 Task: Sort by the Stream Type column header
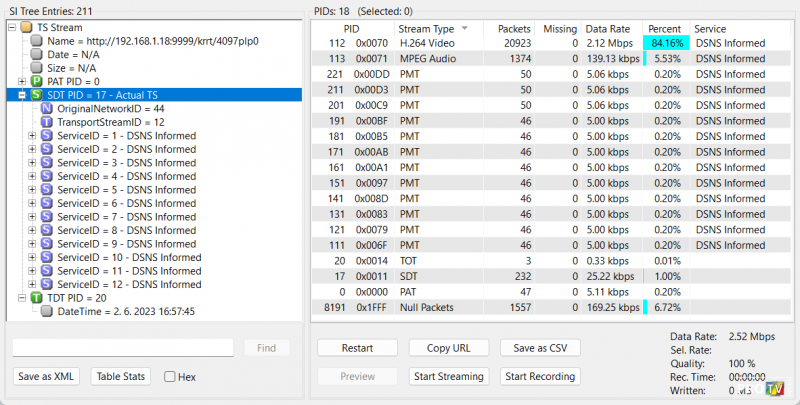426,29
